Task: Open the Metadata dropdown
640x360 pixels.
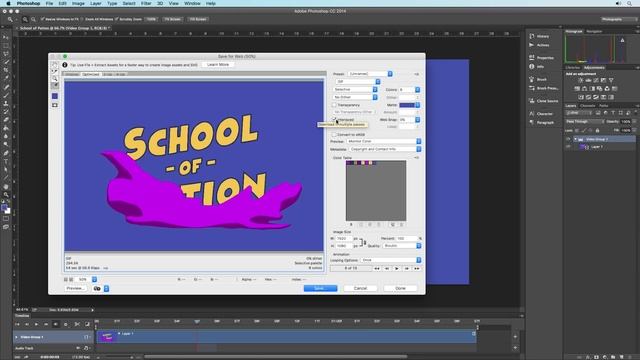Action: (x=384, y=149)
